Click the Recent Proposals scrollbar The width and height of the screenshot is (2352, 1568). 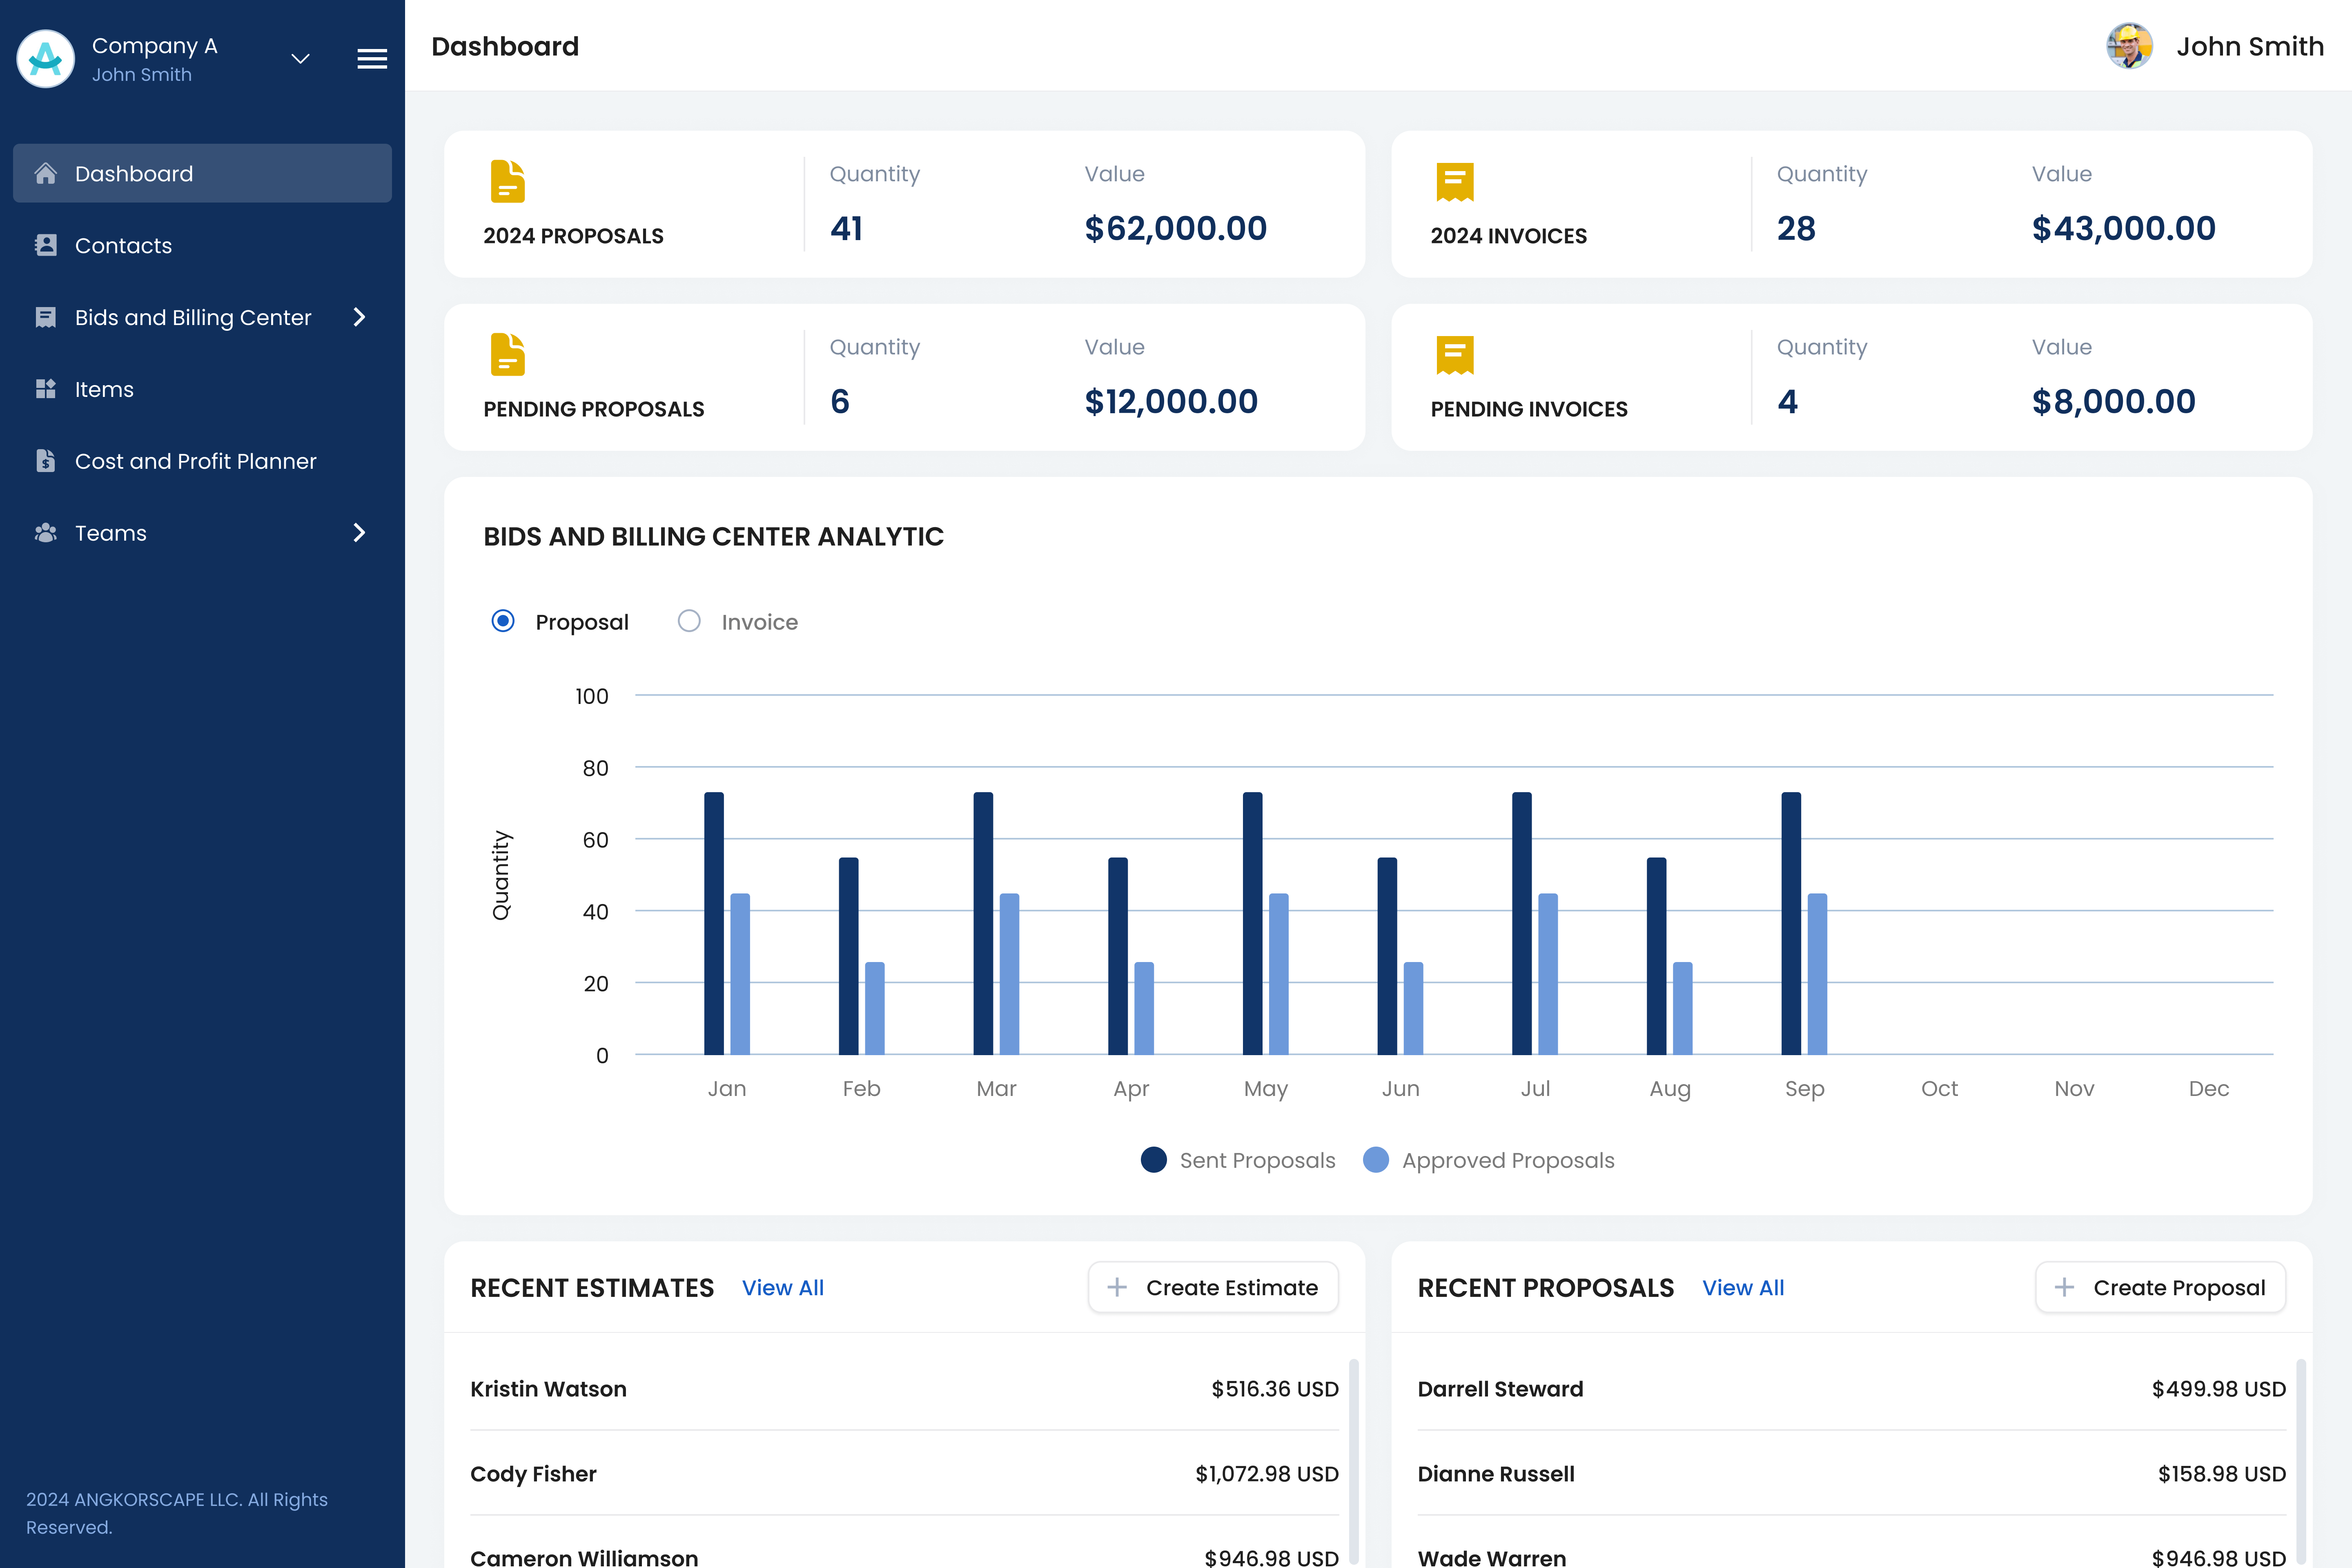(2301, 1460)
